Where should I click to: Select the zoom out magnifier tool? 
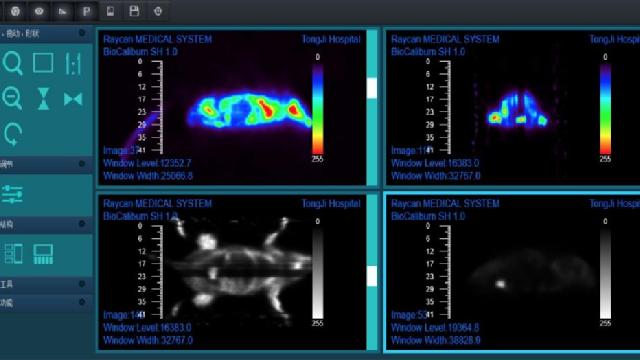pyautogui.click(x=12, y=98)
